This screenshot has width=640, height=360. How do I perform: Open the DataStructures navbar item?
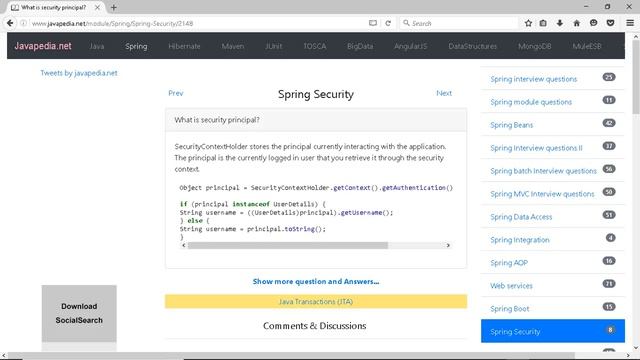coord(473,46)
